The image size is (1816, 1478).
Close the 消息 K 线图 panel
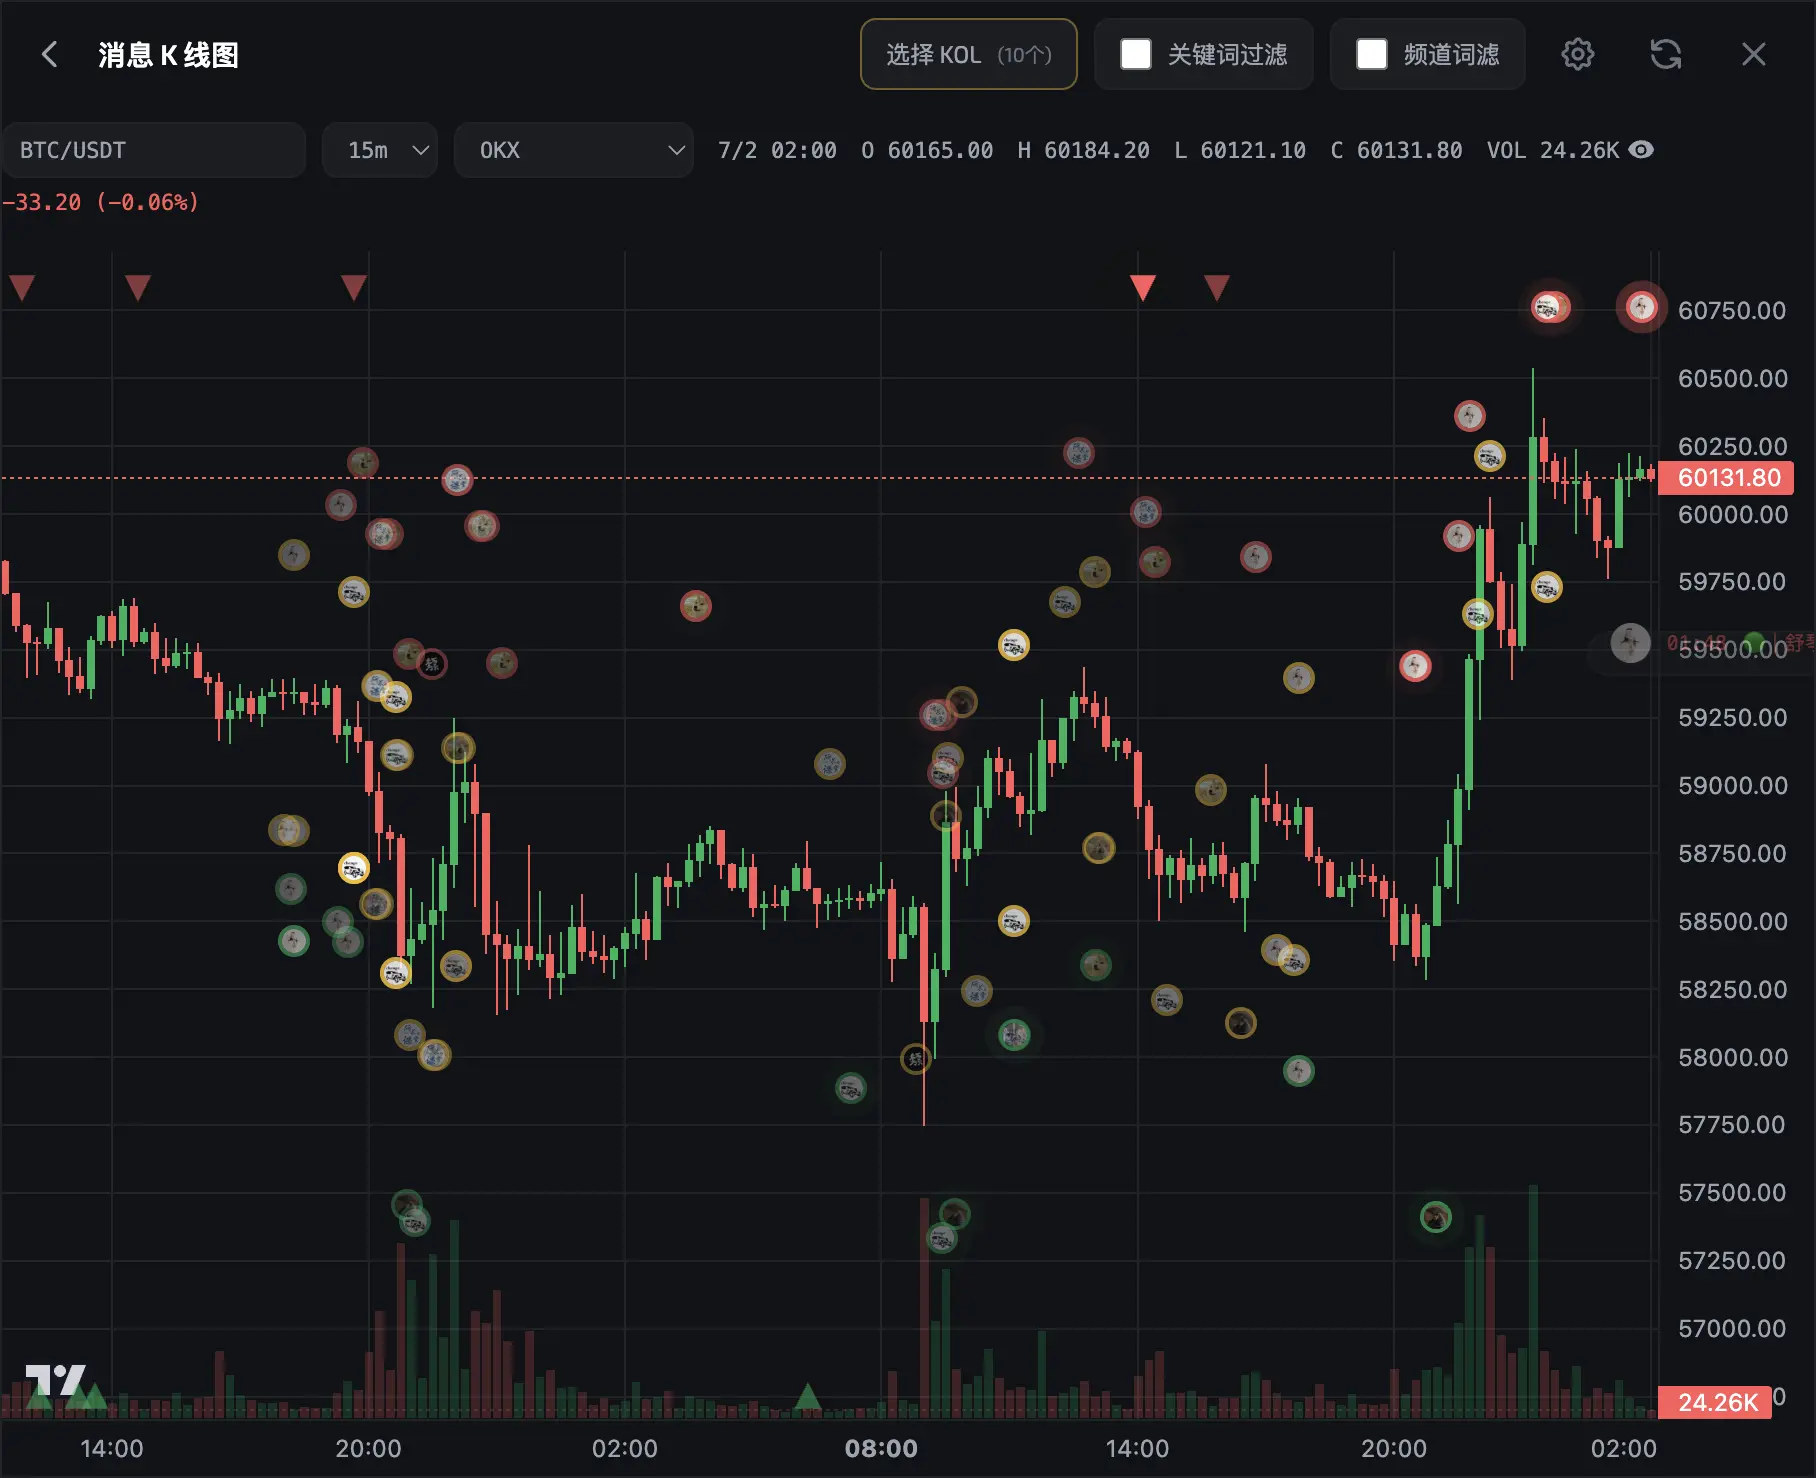point(1753,54)
